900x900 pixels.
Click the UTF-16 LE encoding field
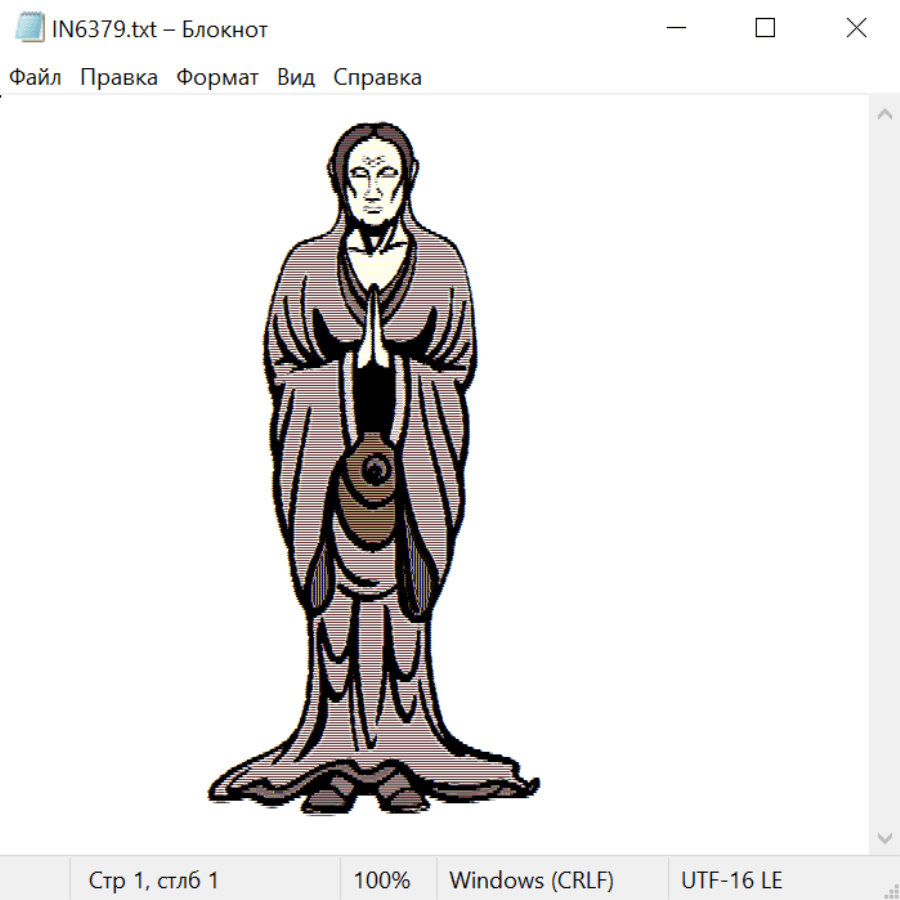(x=731, y=880)
